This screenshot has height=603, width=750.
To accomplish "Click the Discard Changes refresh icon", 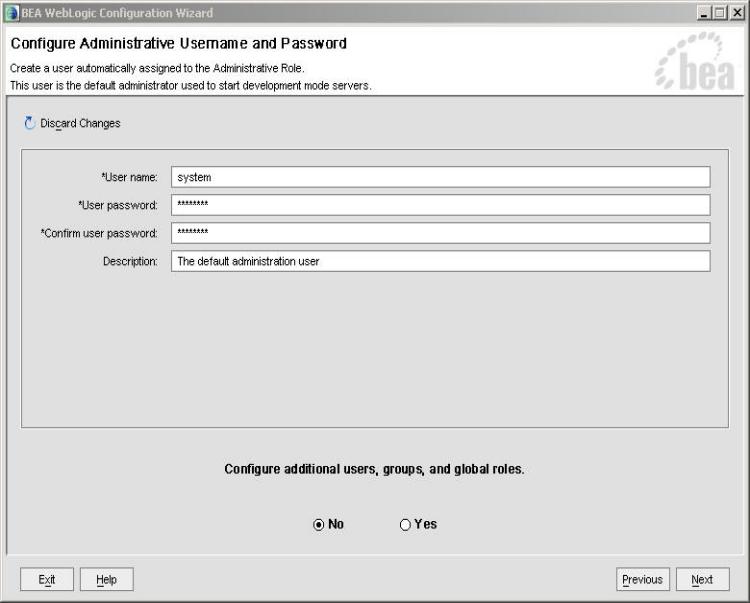I will point(30,123).
